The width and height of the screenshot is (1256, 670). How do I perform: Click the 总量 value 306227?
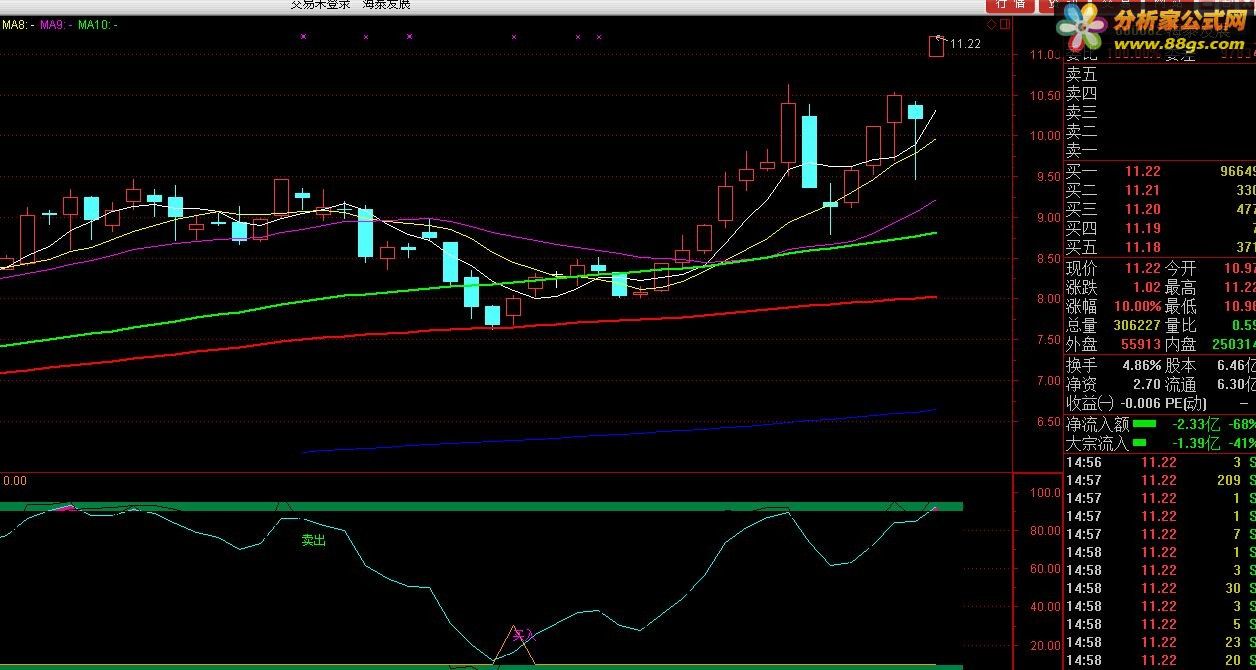coord(1137,326)
